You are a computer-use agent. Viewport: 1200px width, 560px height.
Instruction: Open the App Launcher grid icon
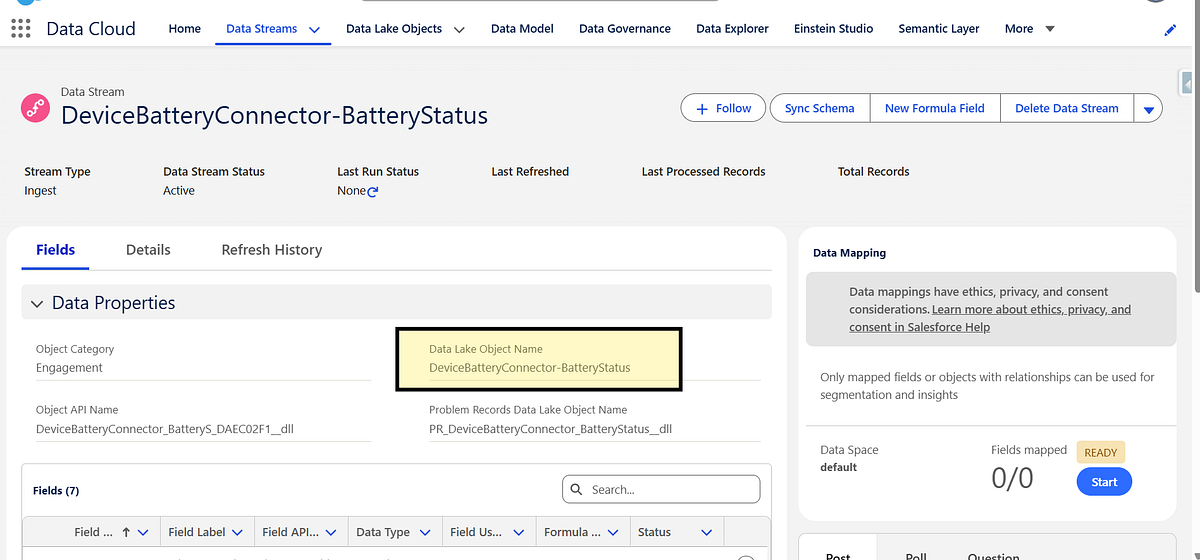coord(20,28)
